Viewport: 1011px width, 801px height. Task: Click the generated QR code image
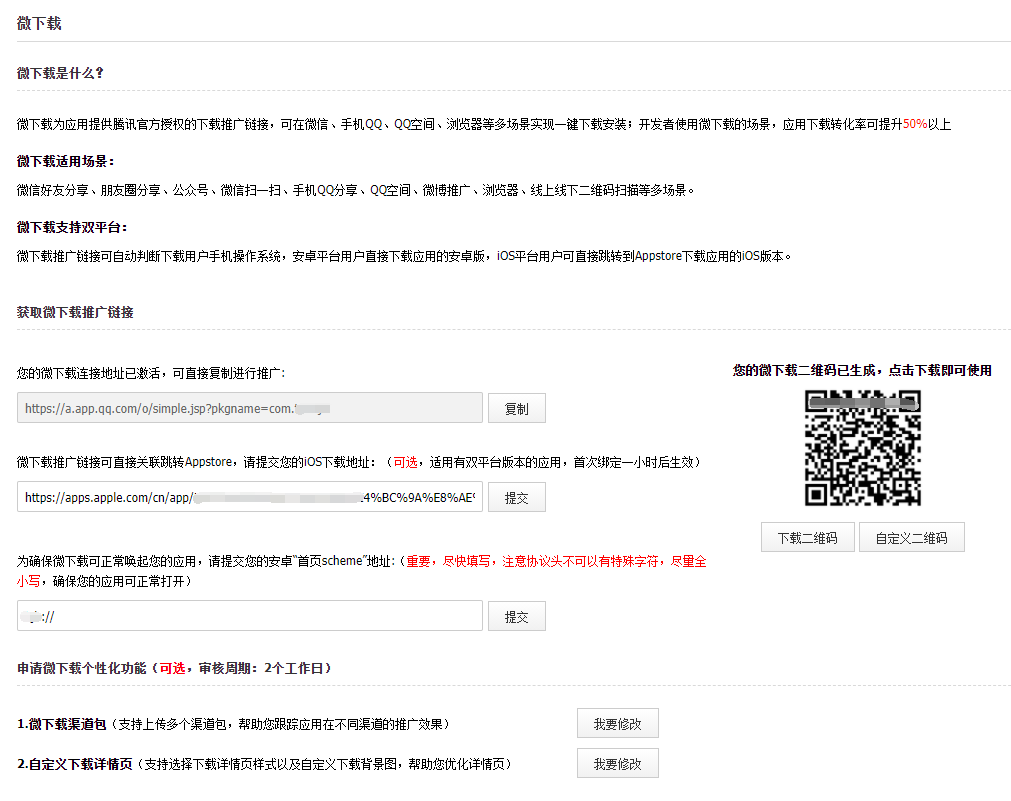point(862,447)
